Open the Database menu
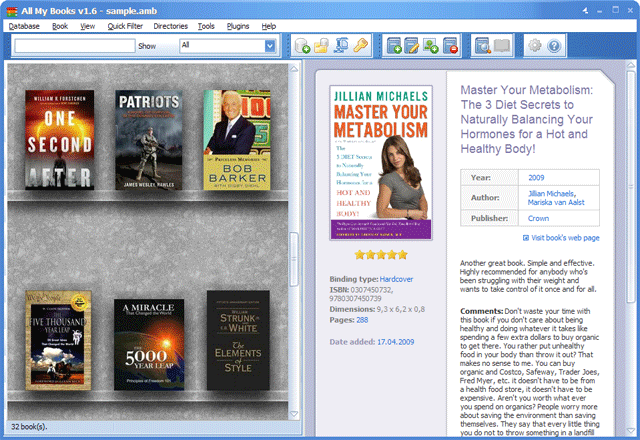The height and width of the screenshot is (440, 640). pyautogui.click(x=24, y=26)
